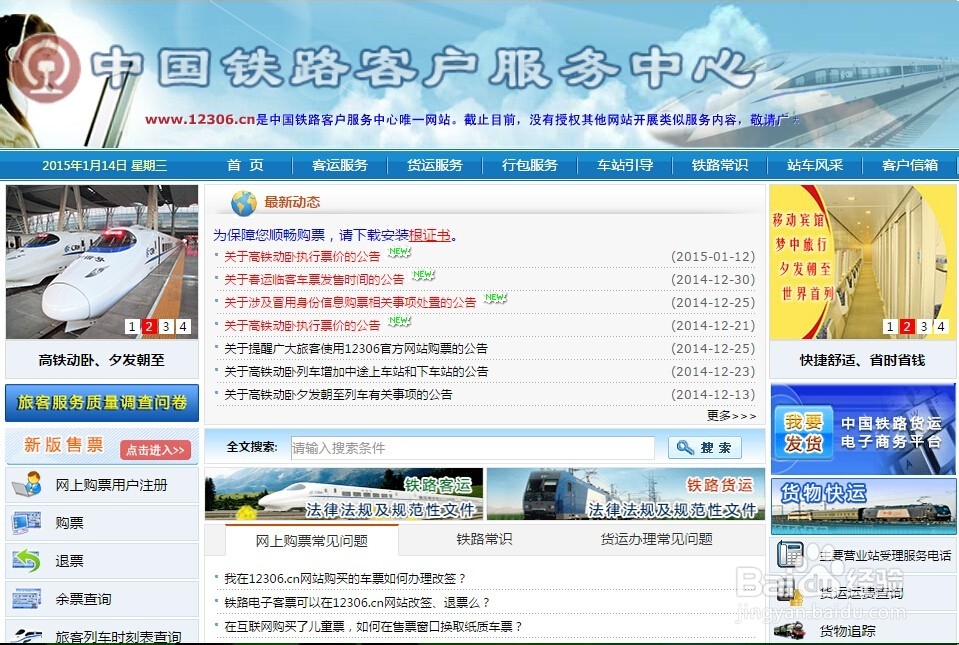Open the 铁路货运 法律法规及规范性文件 banner
This screenshot has width=959, height=645.
626,494
